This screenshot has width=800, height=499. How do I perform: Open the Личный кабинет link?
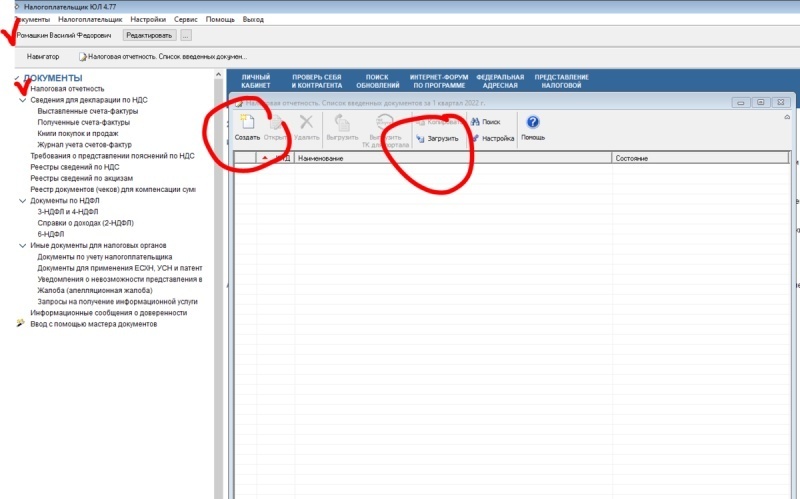[x=256, y=82]
